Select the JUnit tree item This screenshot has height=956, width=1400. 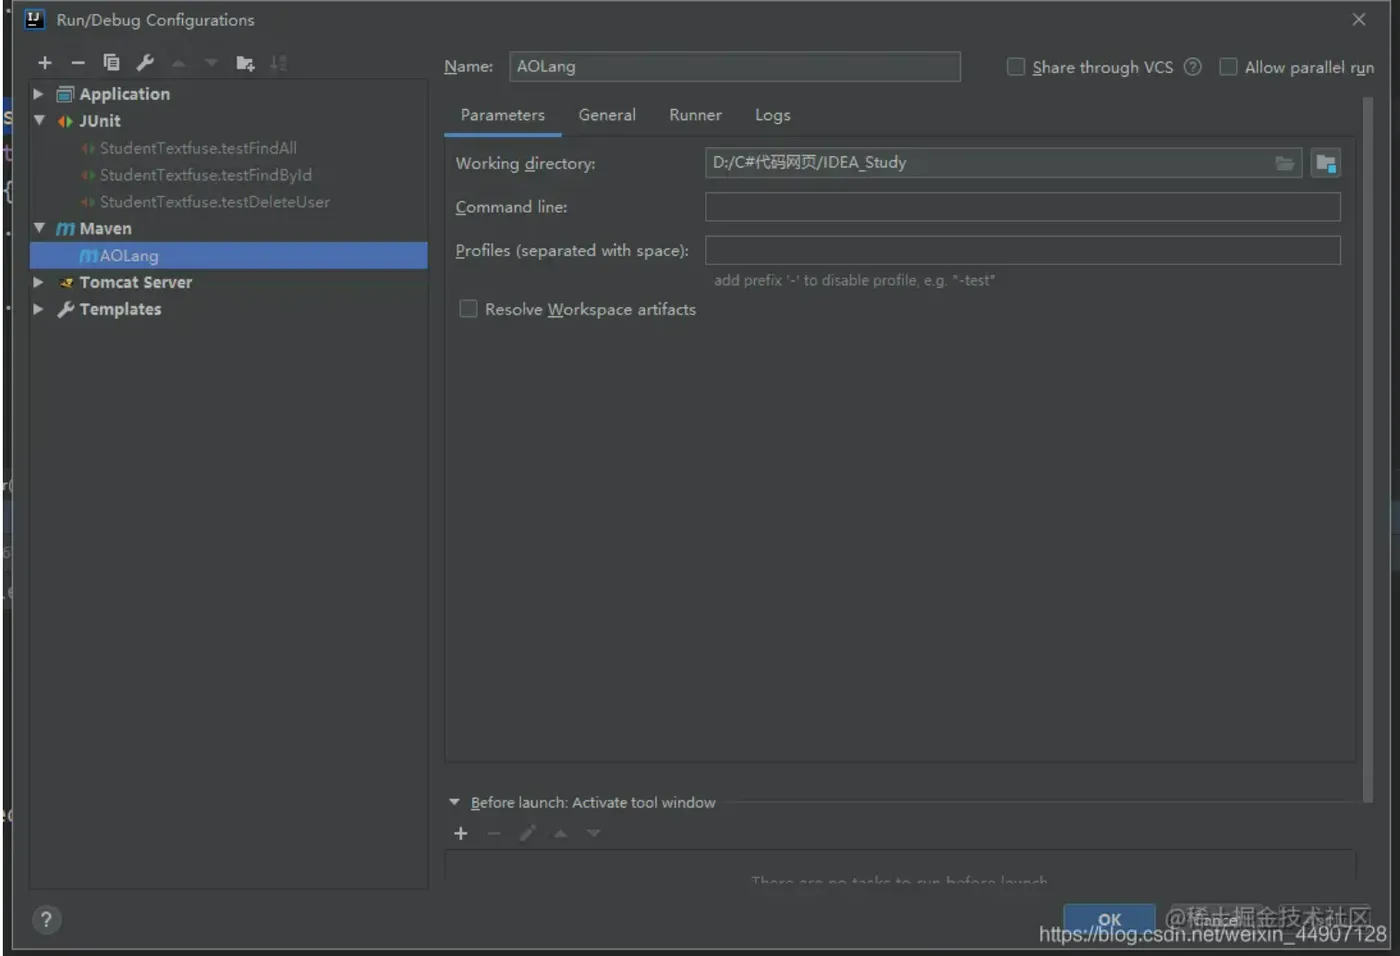(x=99, y=120)
